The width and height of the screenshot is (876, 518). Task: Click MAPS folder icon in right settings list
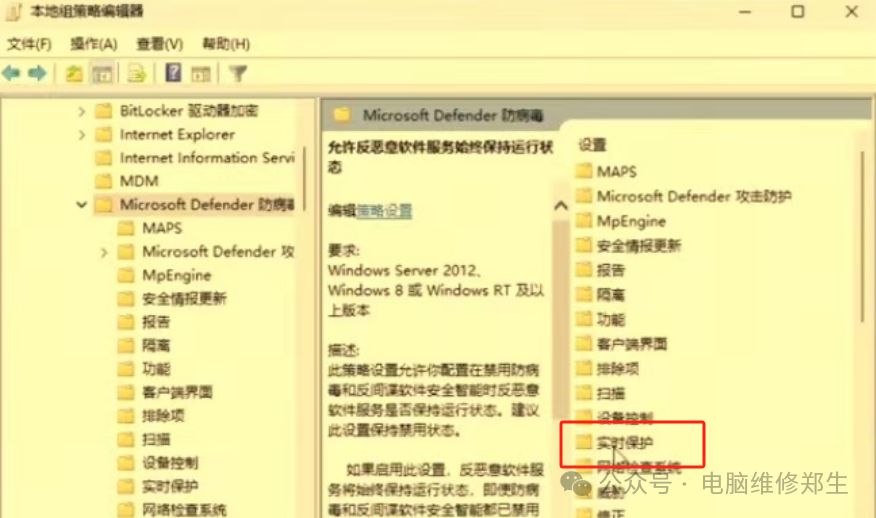(x=584, y=170)
